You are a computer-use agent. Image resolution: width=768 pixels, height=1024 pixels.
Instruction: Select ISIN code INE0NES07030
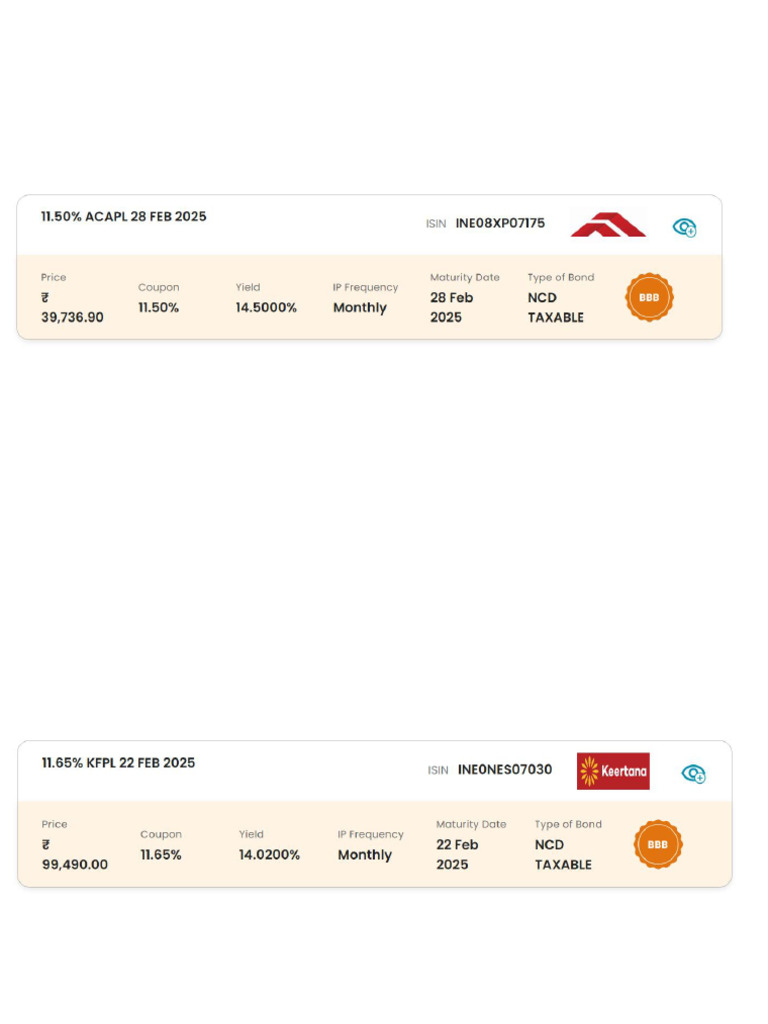(505, 770)
